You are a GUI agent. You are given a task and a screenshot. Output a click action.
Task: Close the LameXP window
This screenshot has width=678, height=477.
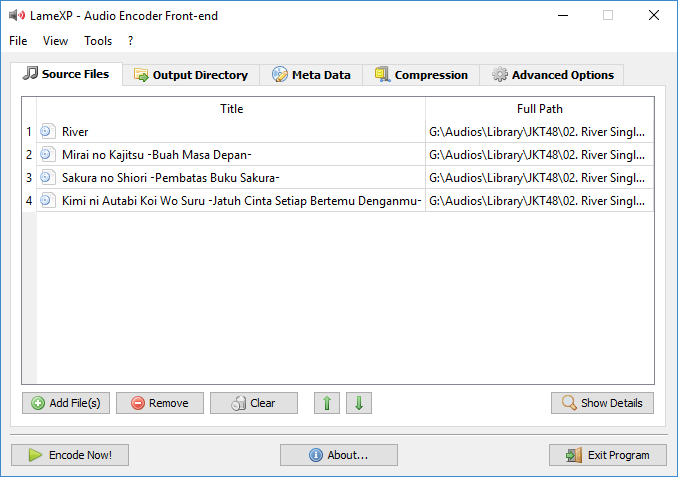point(654,16)
